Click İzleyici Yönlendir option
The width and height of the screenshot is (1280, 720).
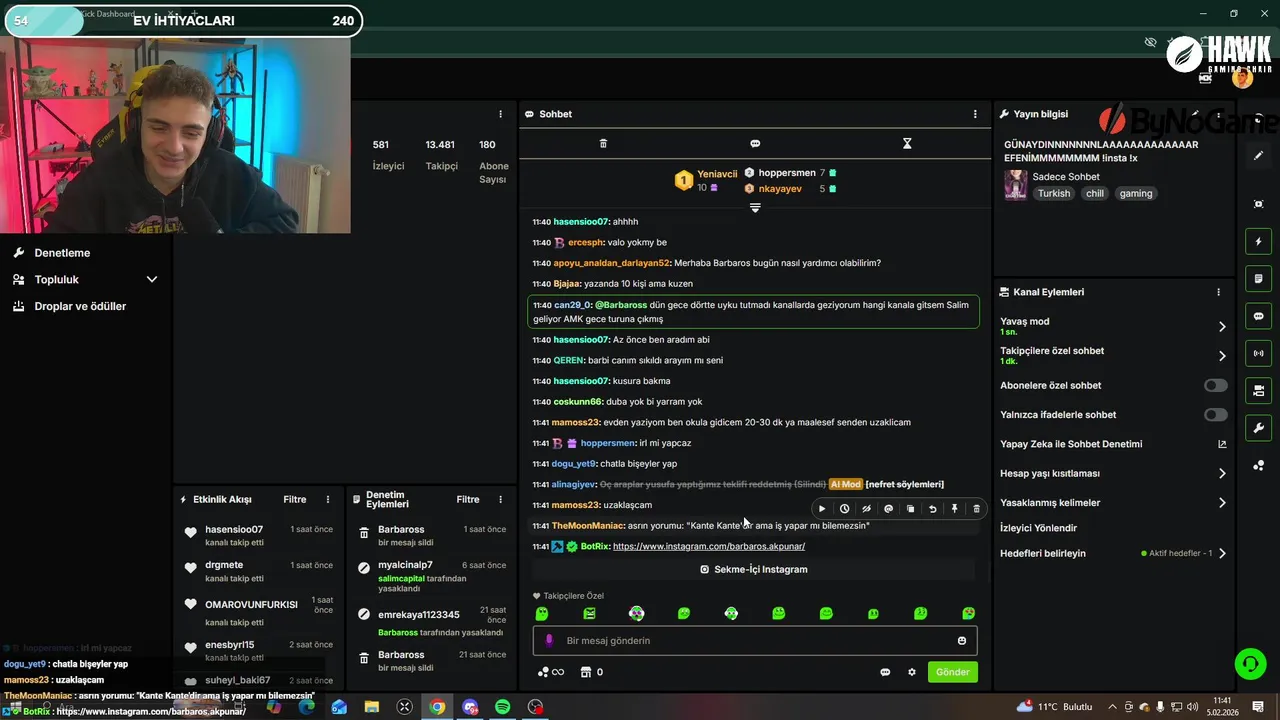(x=1038, y=528)
